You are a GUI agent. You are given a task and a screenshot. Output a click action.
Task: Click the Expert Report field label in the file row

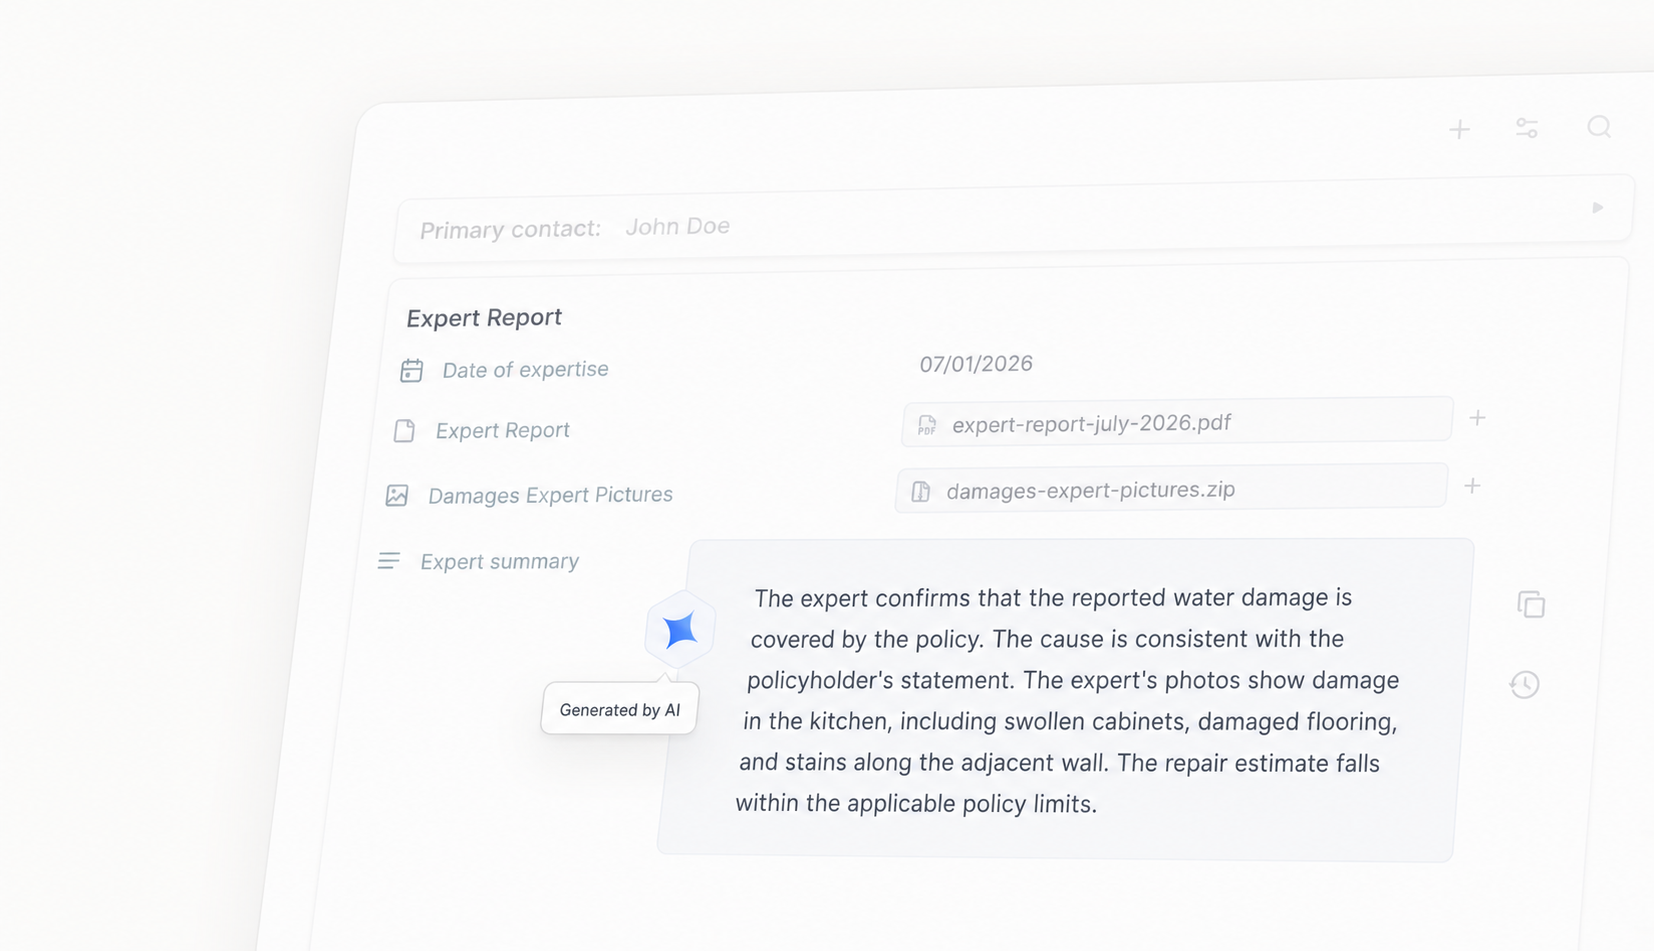coord(502,430)
